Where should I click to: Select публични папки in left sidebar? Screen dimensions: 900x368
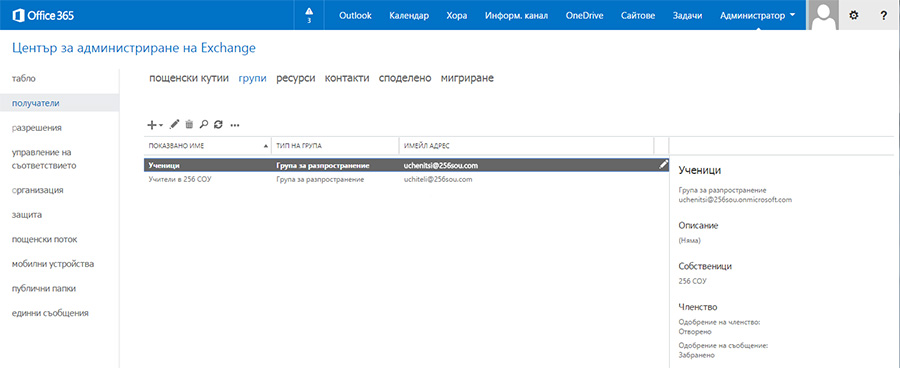44,289
